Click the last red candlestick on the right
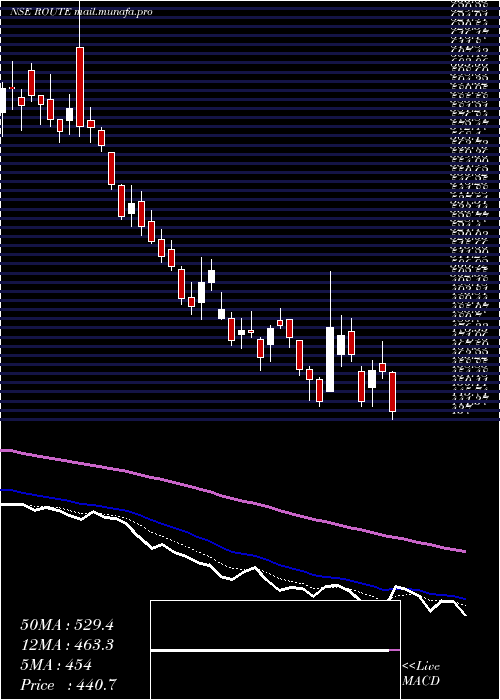 coord(392,392)
